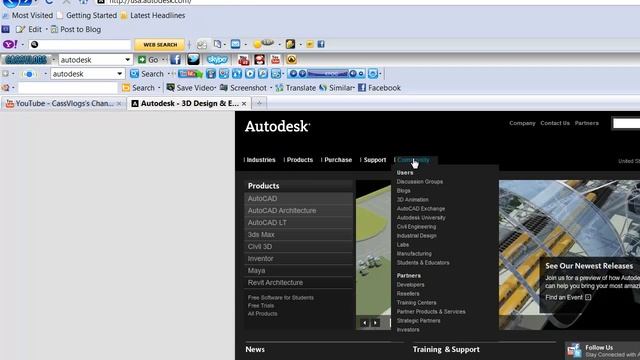Open the Purchase navigation menu
Viewport: 640px width, 360px height.
pos(338,160)
